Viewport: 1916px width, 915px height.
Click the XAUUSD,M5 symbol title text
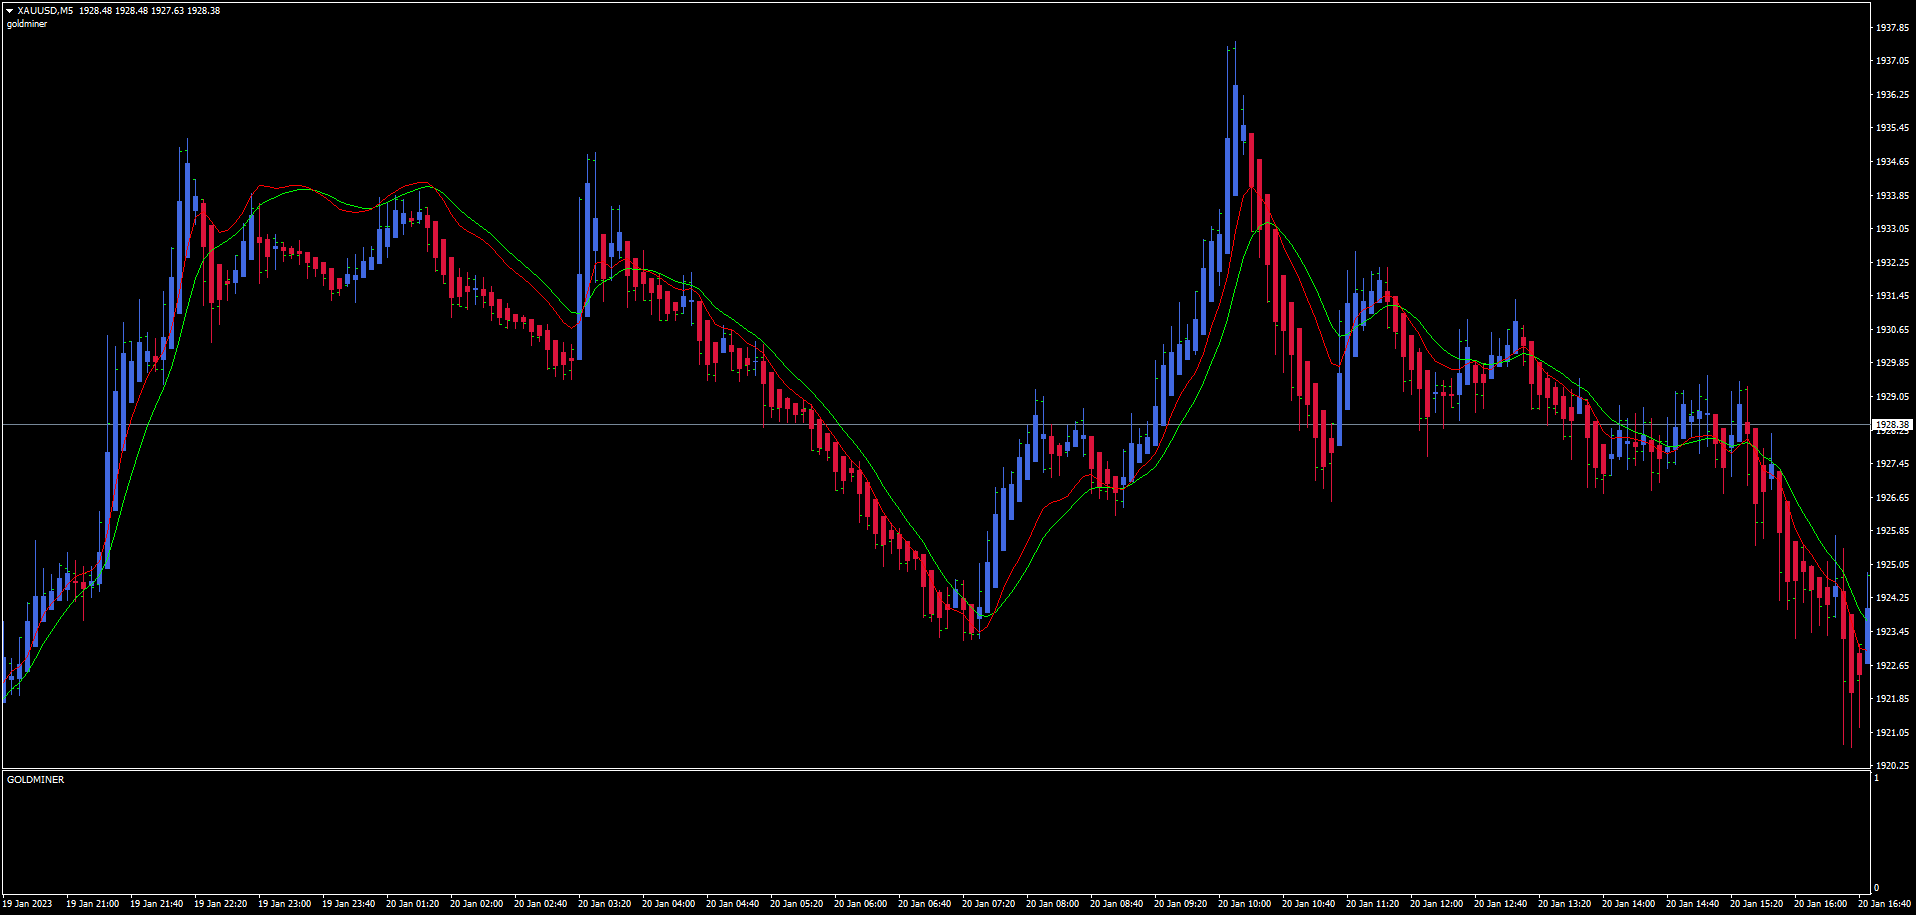tap(45, 11)
